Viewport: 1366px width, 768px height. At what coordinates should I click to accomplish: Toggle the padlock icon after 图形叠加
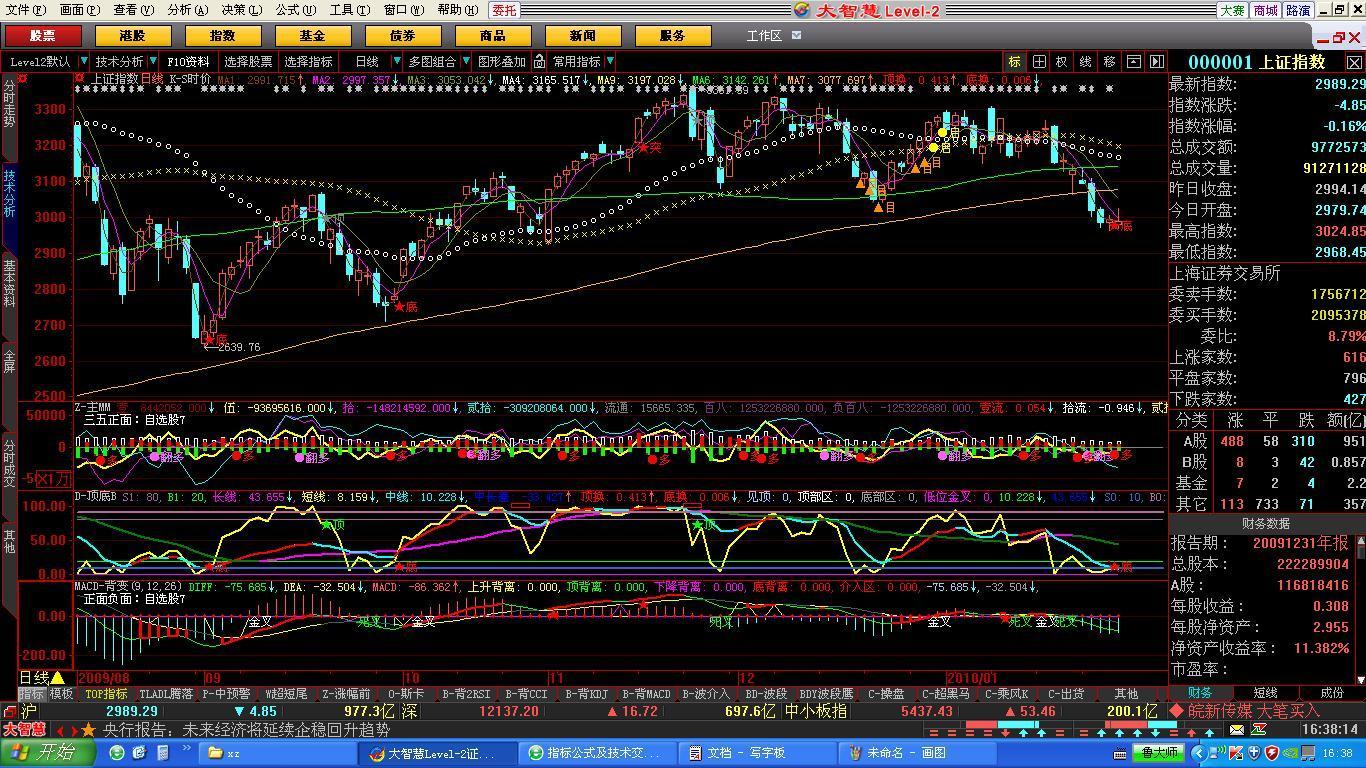(540, 61)
